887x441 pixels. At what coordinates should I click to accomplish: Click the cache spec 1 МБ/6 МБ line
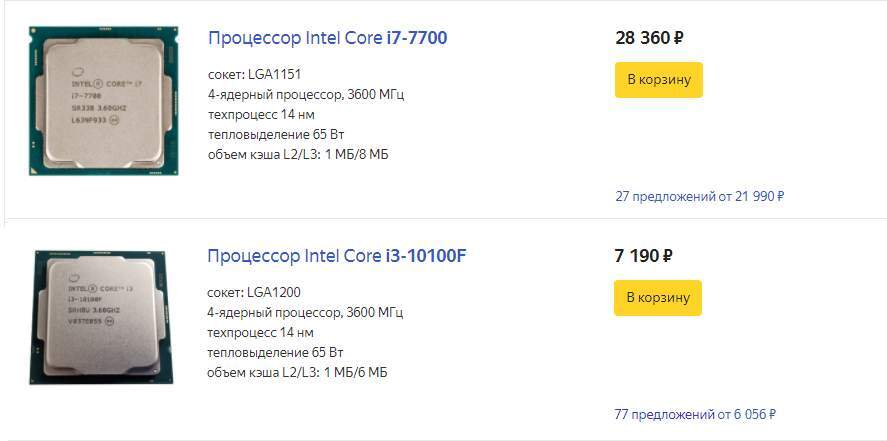pos(297,373)
